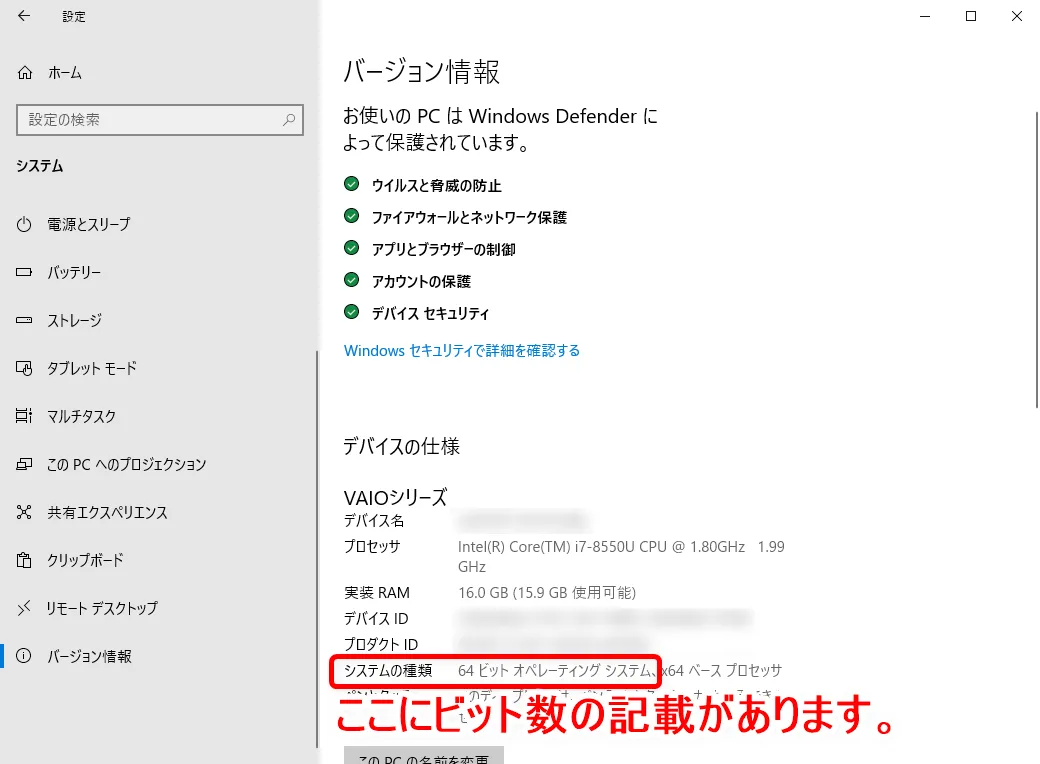Click the search magnifier icon
The width and height of the screenshot is (1040, 764).
click(289, 120)
